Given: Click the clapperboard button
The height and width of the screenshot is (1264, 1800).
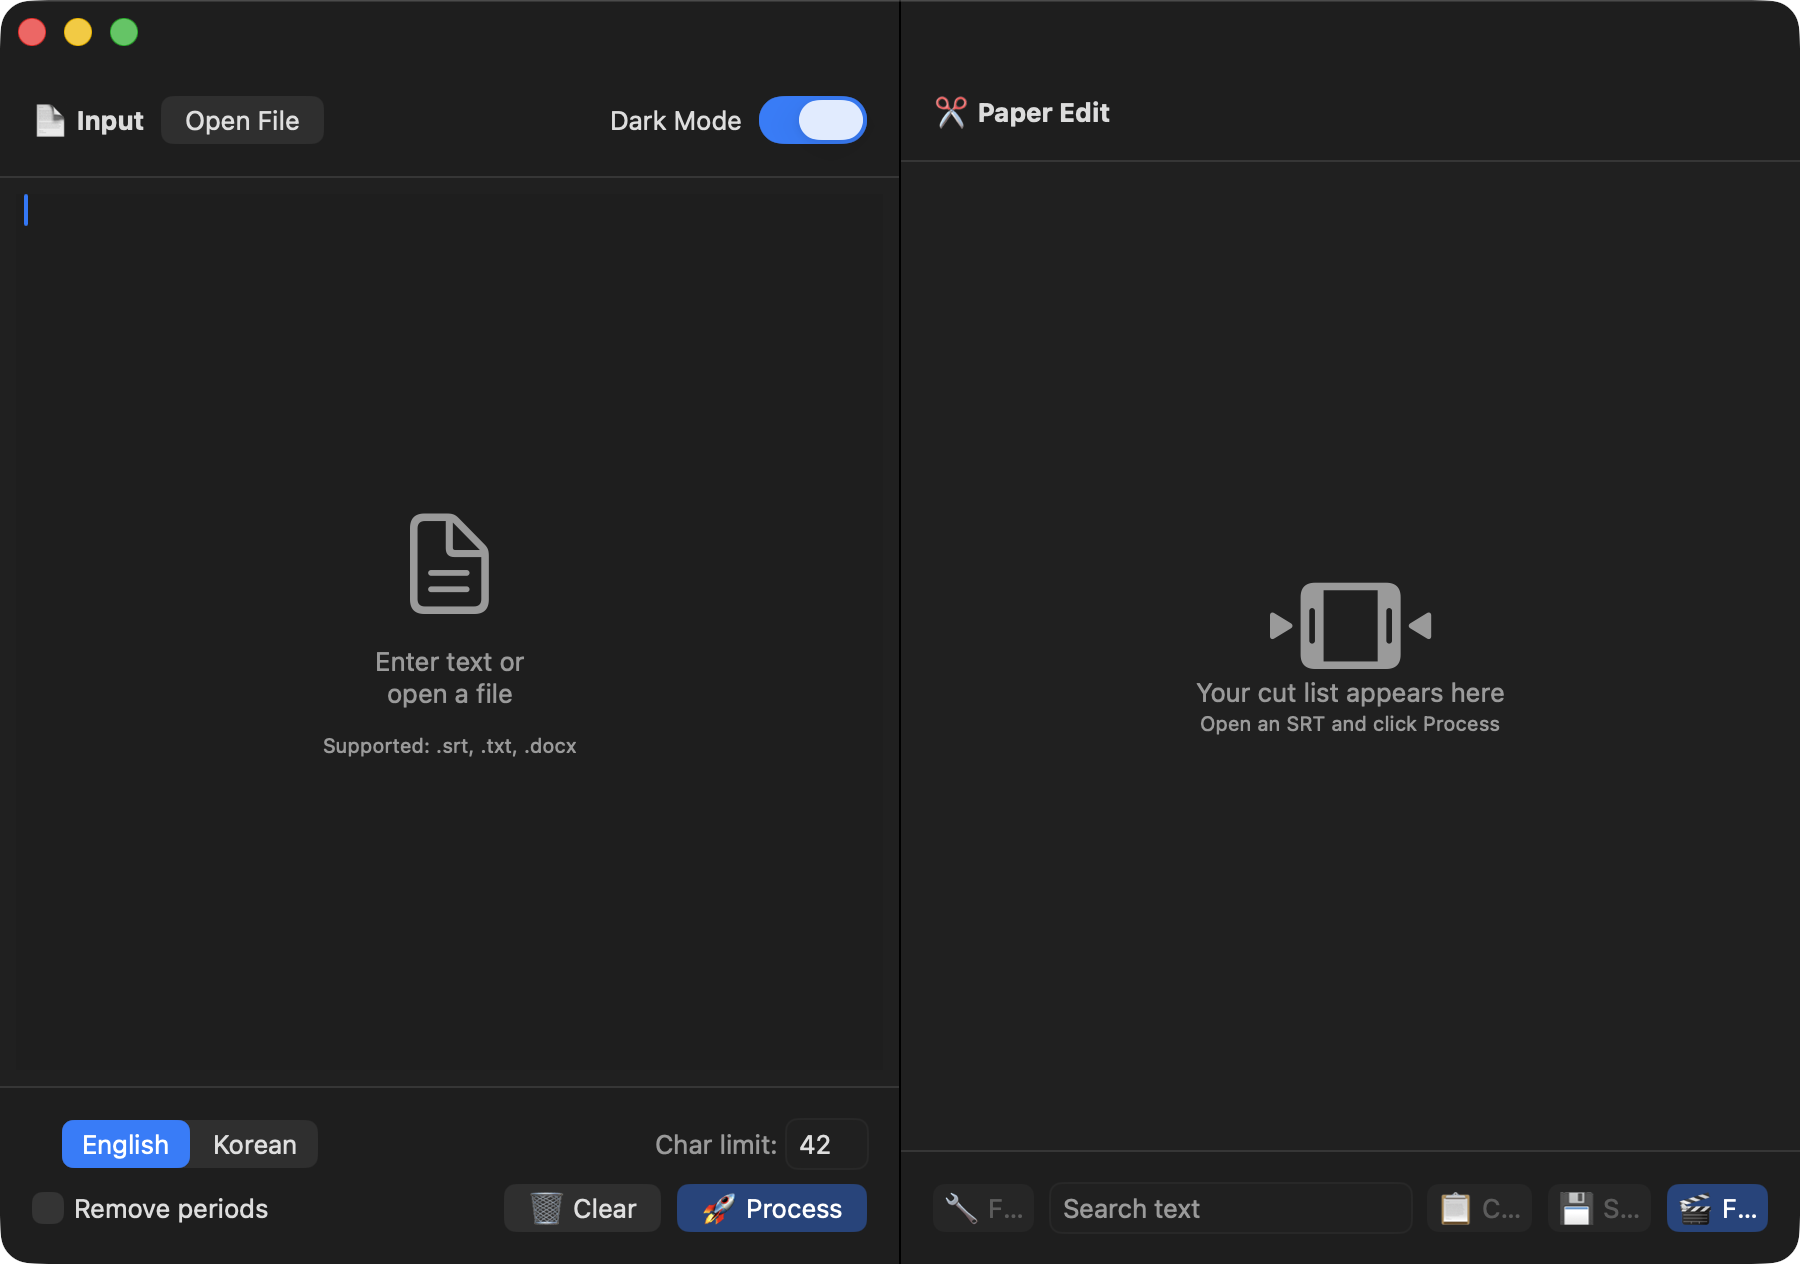Looking at the screenshot, I should point(1716,1208).
